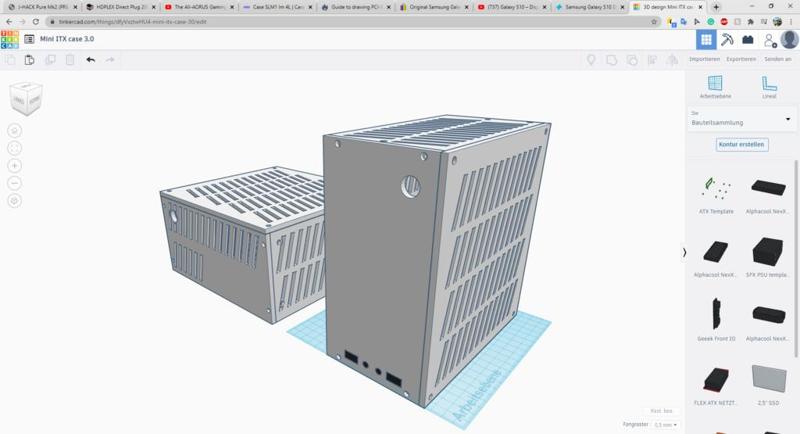The height and width of the screenshot is (434, 800).
Task: Pick the Geeek Front IO shape
Action: (x=716, y=320)
